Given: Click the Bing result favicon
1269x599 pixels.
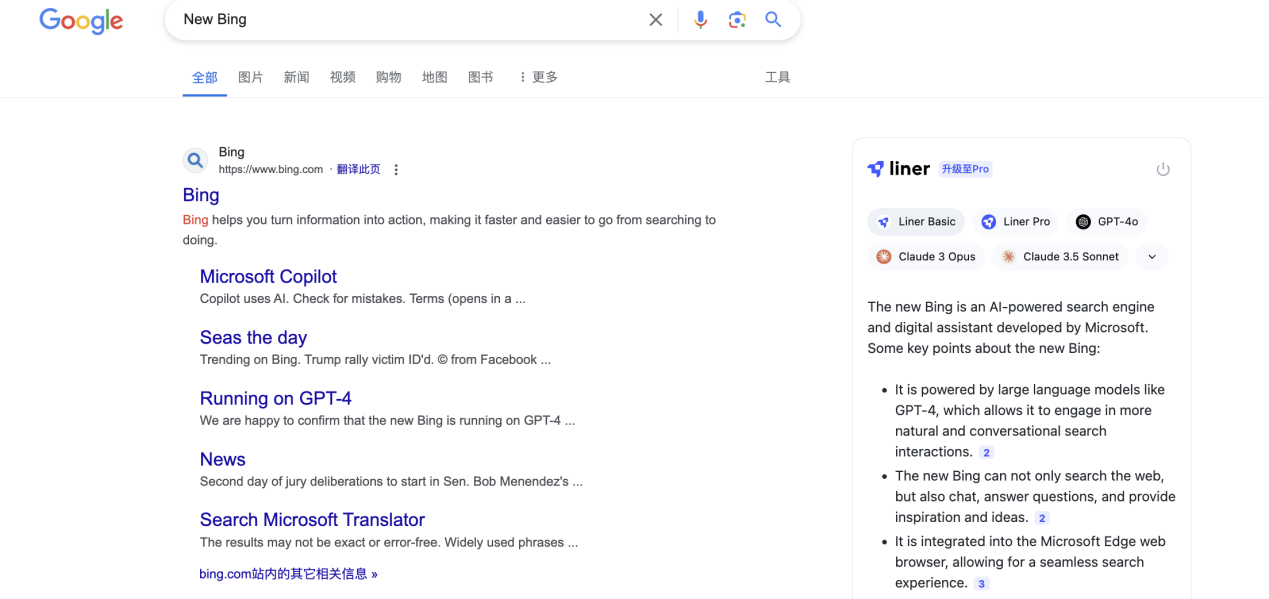Looking at the screenshot, I should pyautogui.click(x=196, y=160).
